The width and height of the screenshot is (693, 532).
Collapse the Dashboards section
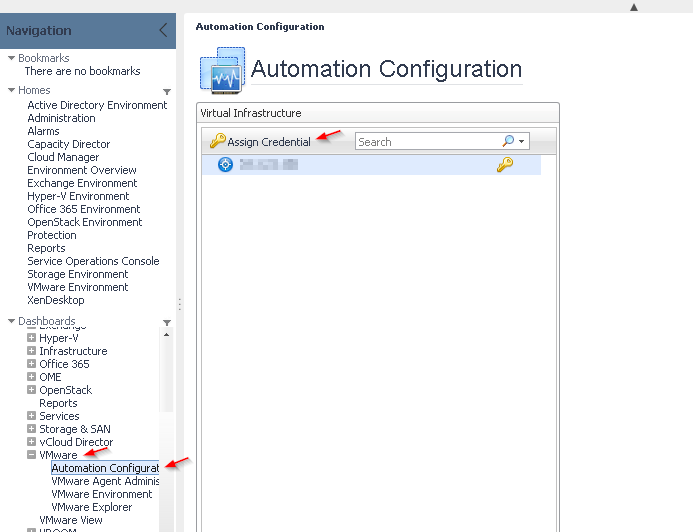[11, 321]
